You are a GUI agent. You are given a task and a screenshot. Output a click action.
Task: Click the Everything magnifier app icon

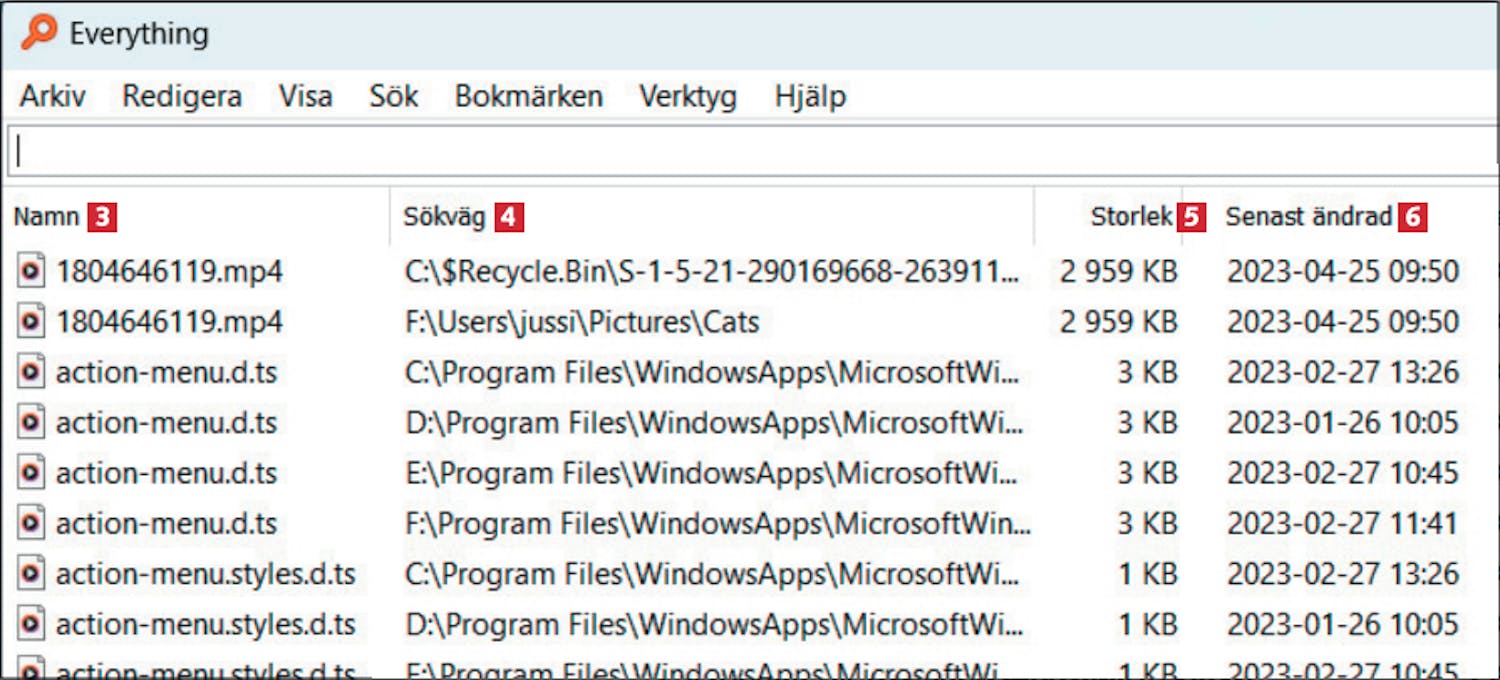coord(39,32)
